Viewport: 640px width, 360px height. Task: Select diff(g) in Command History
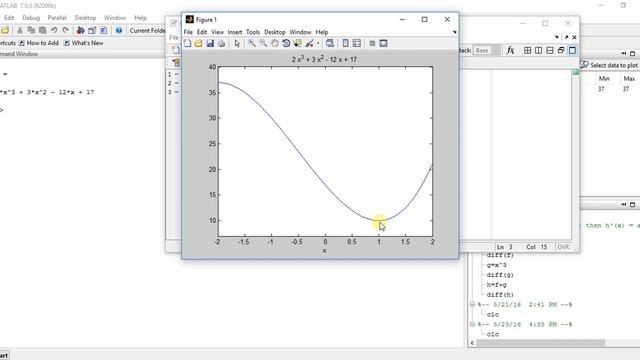point(500,275)
